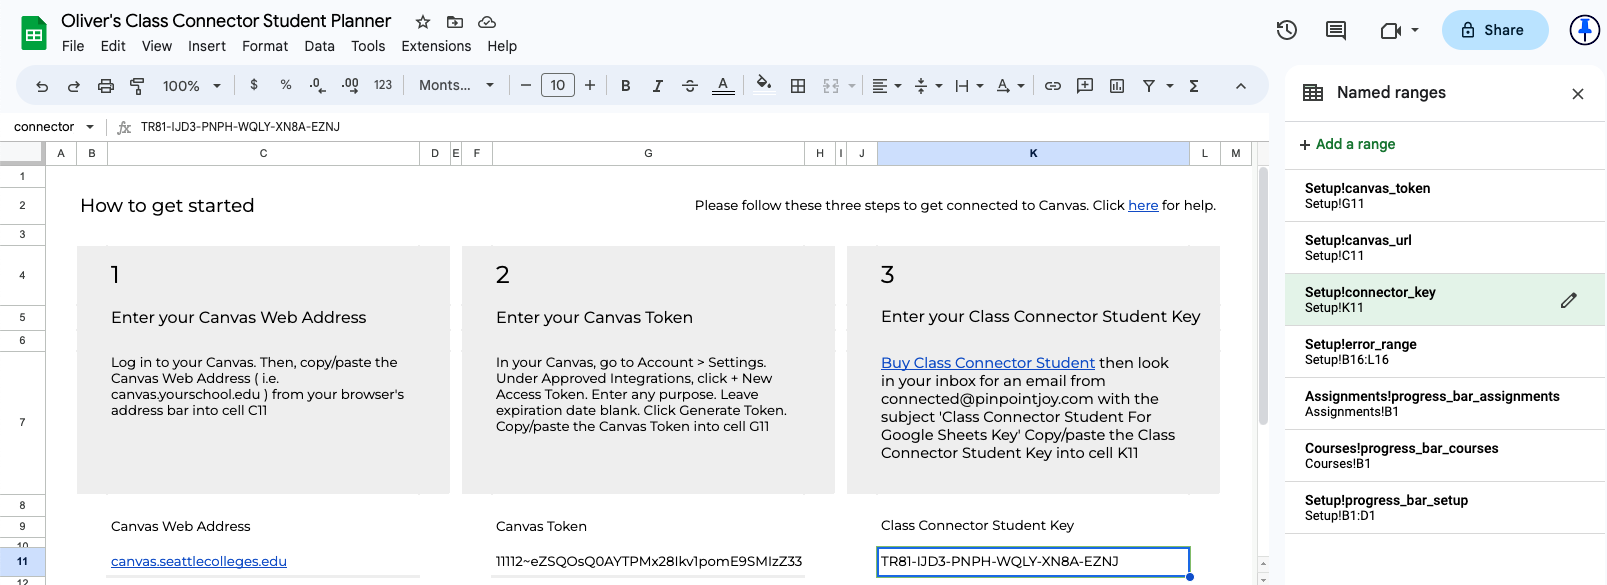1607x585 pixels.
Task: Open the Edit menu
Action: (x=113, y=46)
